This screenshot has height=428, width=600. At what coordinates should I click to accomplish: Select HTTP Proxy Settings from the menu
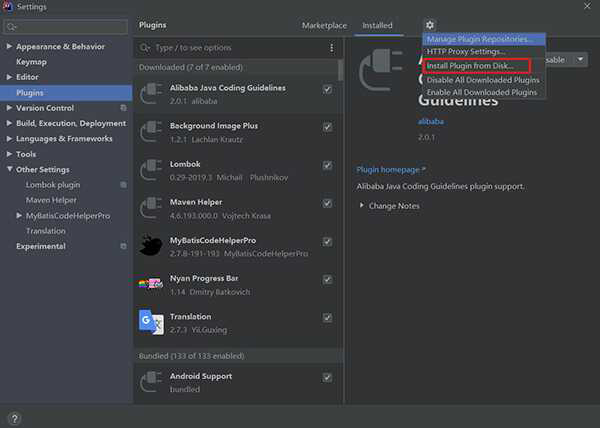pos(466,52)
